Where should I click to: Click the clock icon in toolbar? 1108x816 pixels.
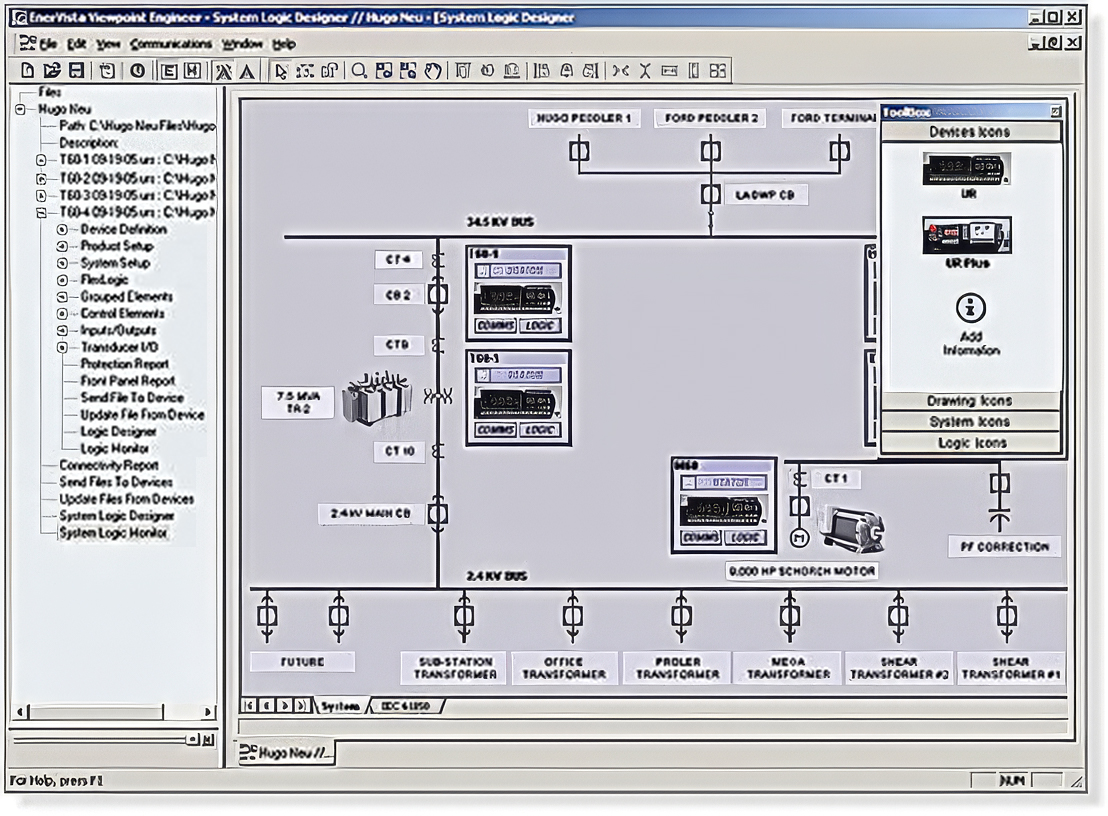(138, 71)
